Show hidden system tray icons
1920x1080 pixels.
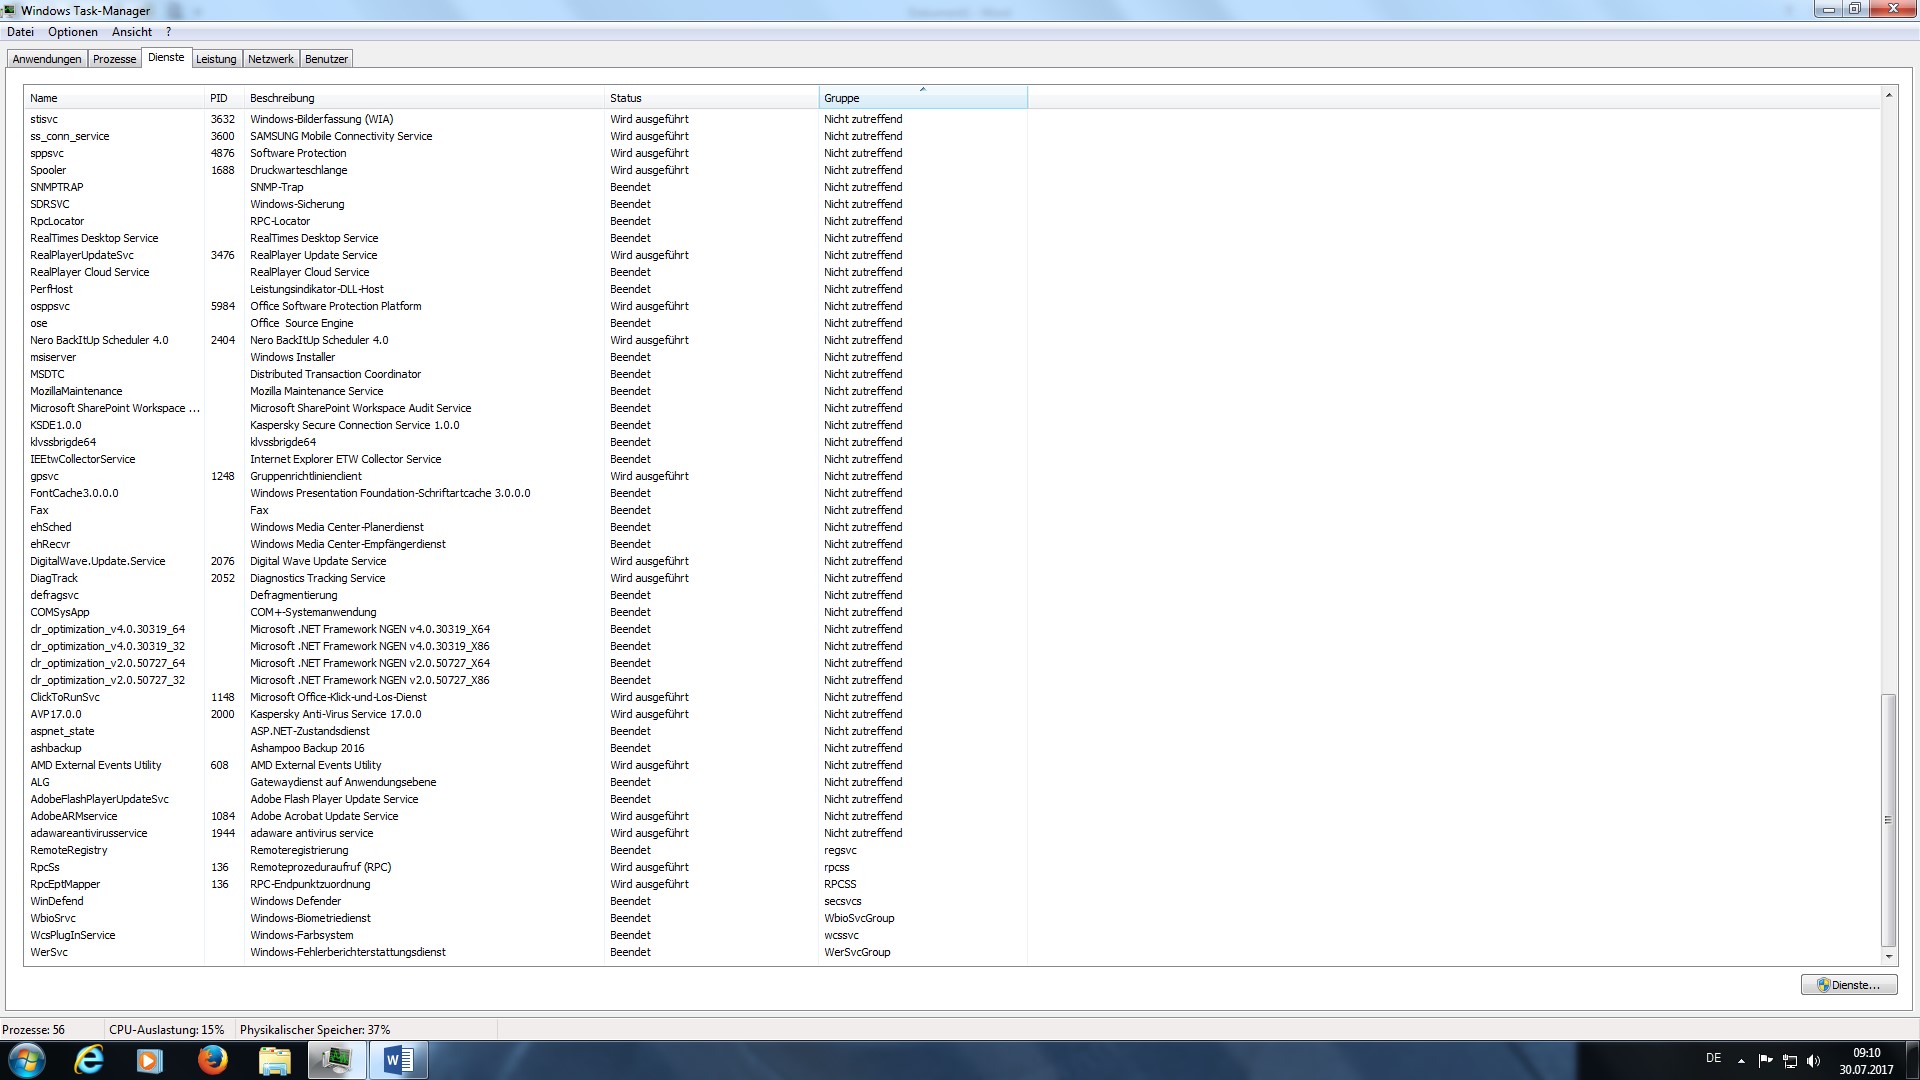tap(1741, 1061)
